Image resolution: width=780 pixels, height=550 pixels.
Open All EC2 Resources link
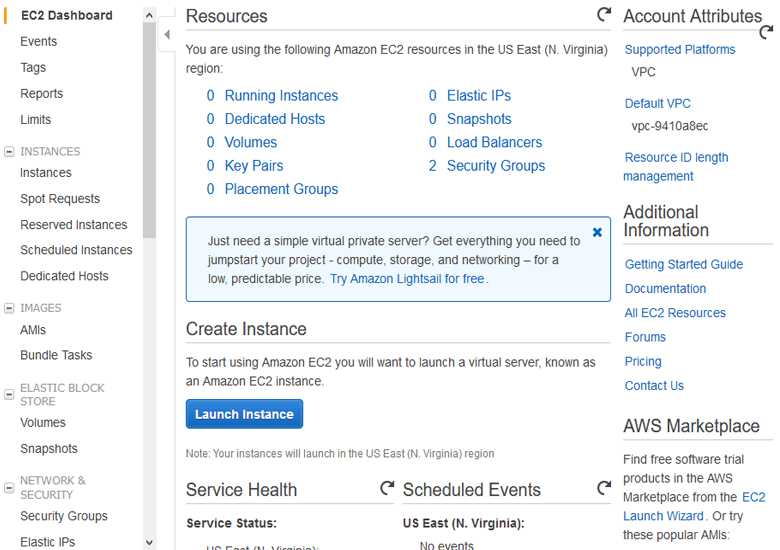(x=675, y=313)
